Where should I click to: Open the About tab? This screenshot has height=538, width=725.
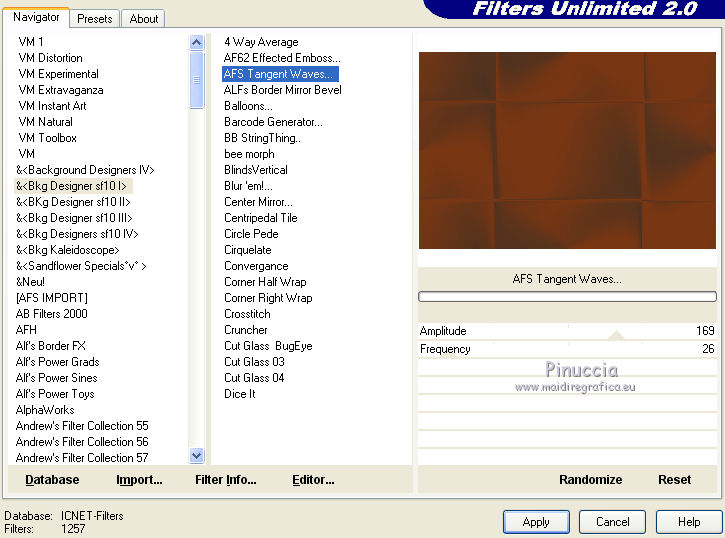click(x=144, y=19)
